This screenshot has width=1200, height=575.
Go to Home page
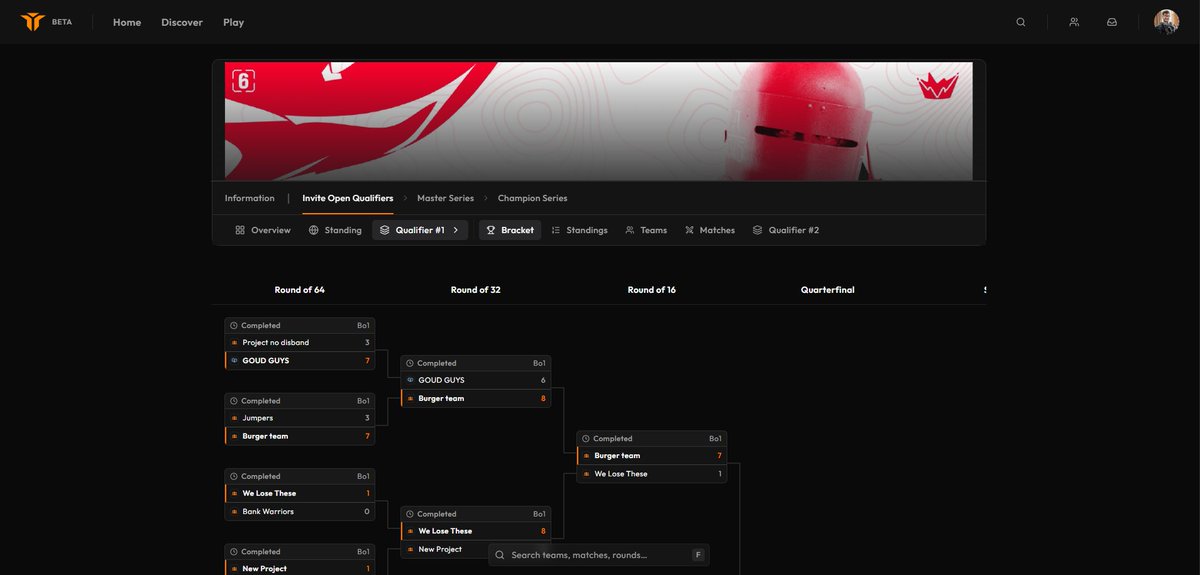click(127, 22)
